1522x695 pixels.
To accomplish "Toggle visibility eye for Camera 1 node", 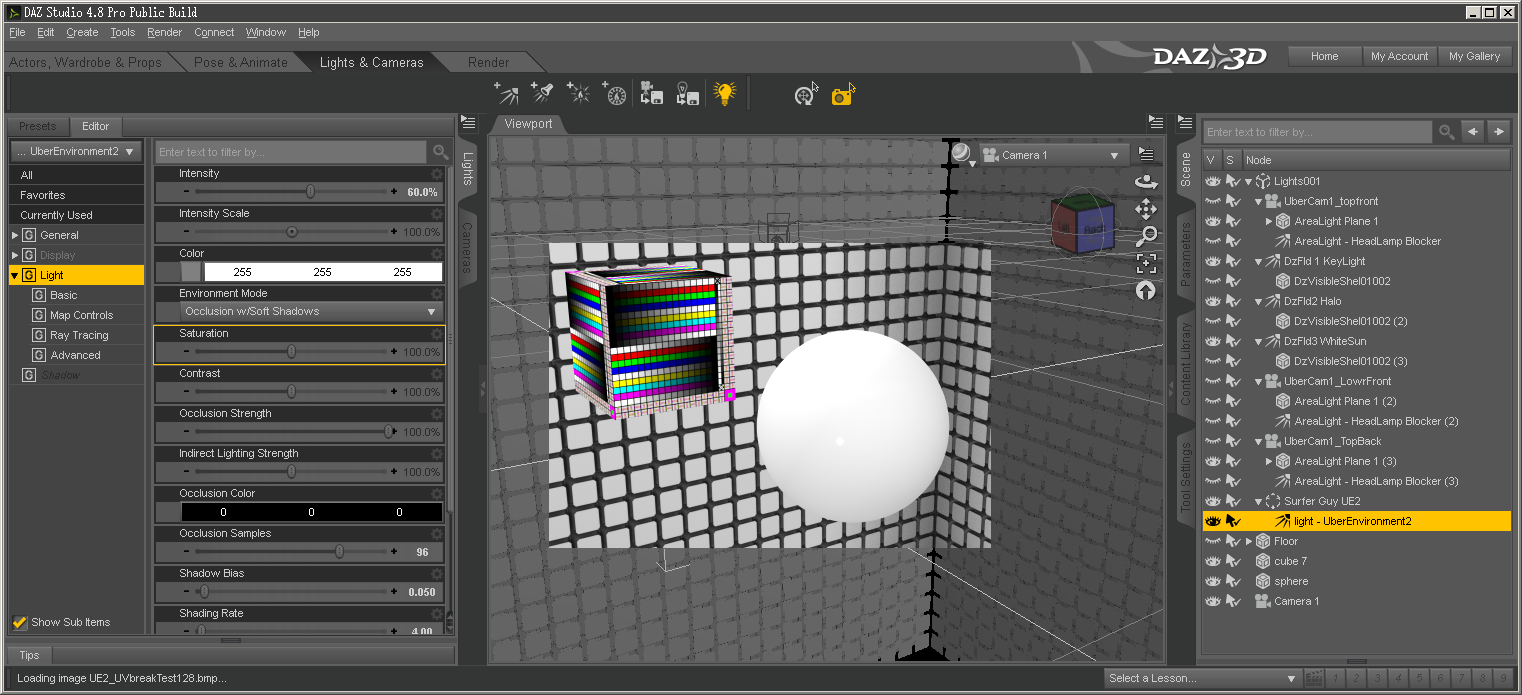I will pos(1213,601).
